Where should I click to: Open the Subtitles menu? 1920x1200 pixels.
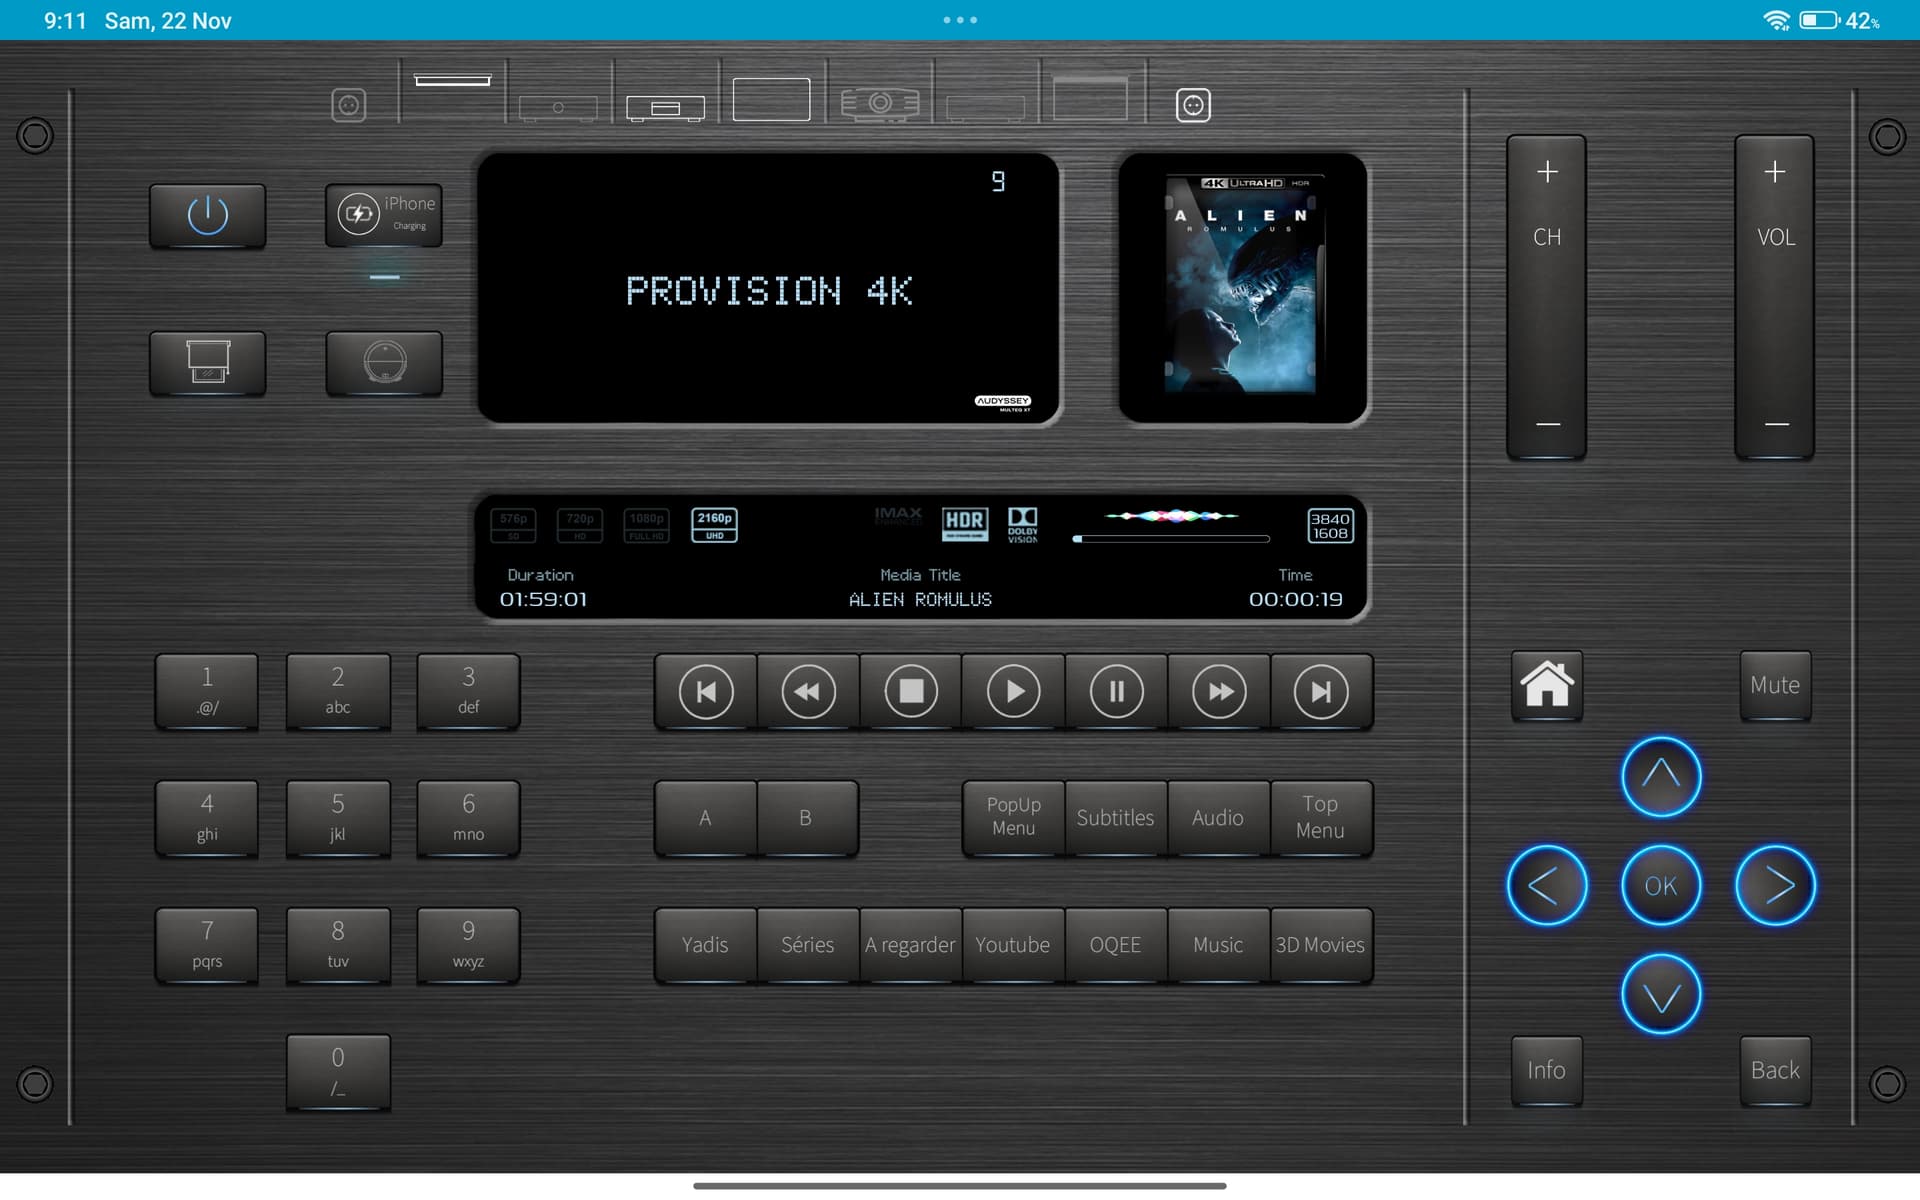click(1115, 818)
